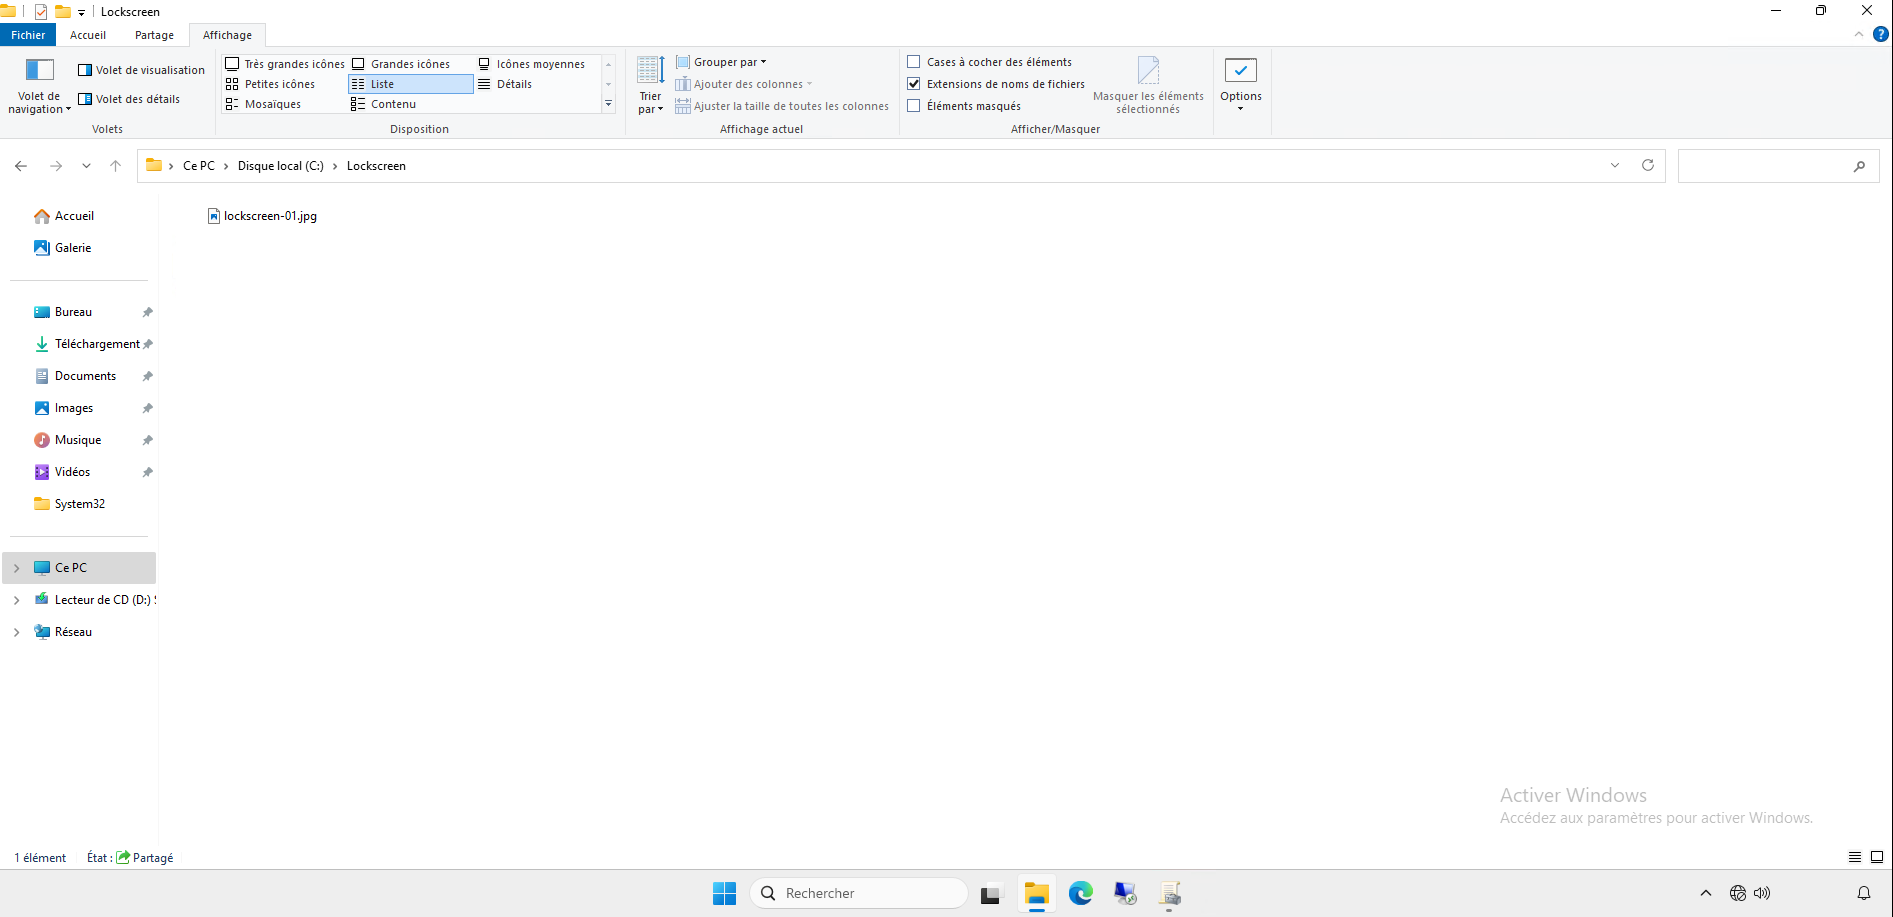
Task: Switch layout to Détails view
Action: point(513,84)
